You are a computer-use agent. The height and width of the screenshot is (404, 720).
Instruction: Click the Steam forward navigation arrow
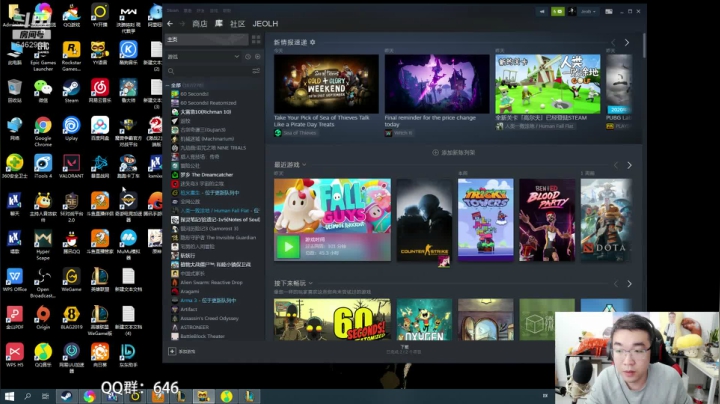click(x=182, y=23)
